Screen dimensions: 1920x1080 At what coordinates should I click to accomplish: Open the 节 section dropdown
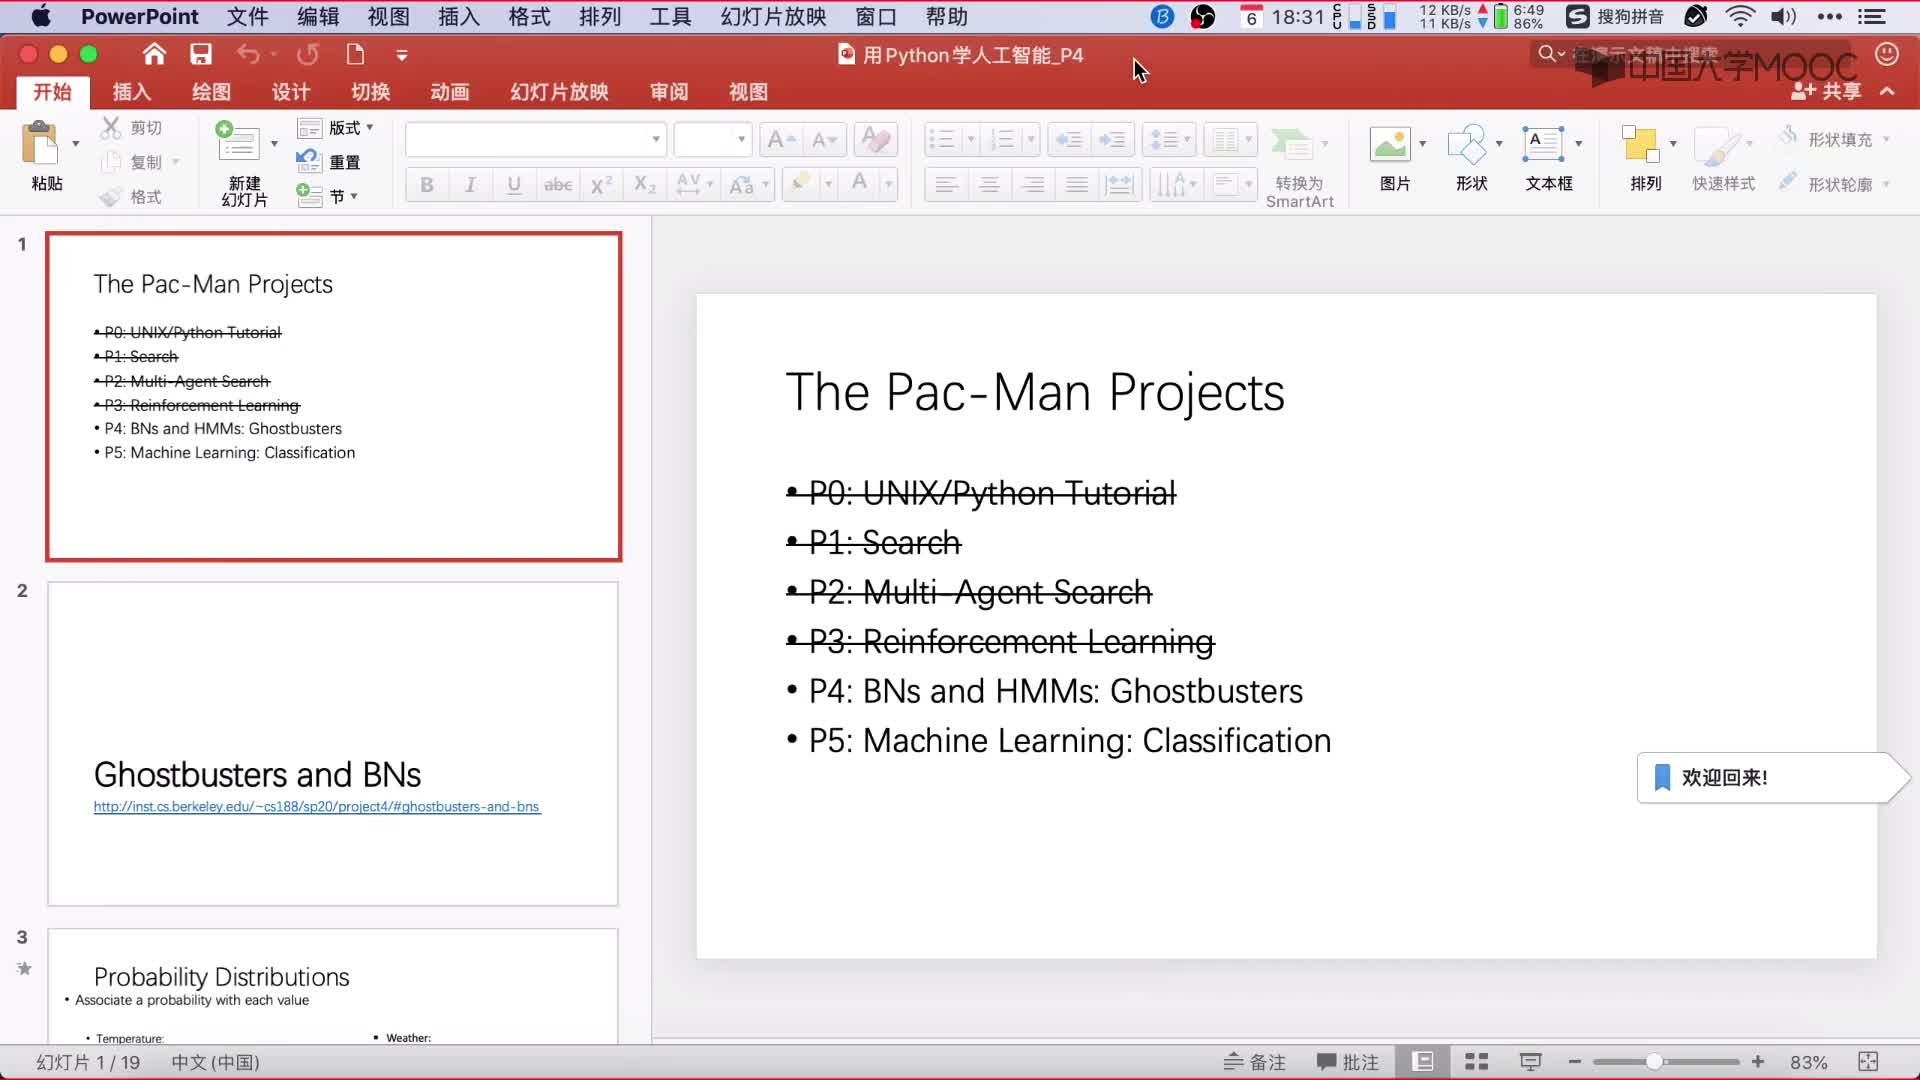(x=328, y=196)
